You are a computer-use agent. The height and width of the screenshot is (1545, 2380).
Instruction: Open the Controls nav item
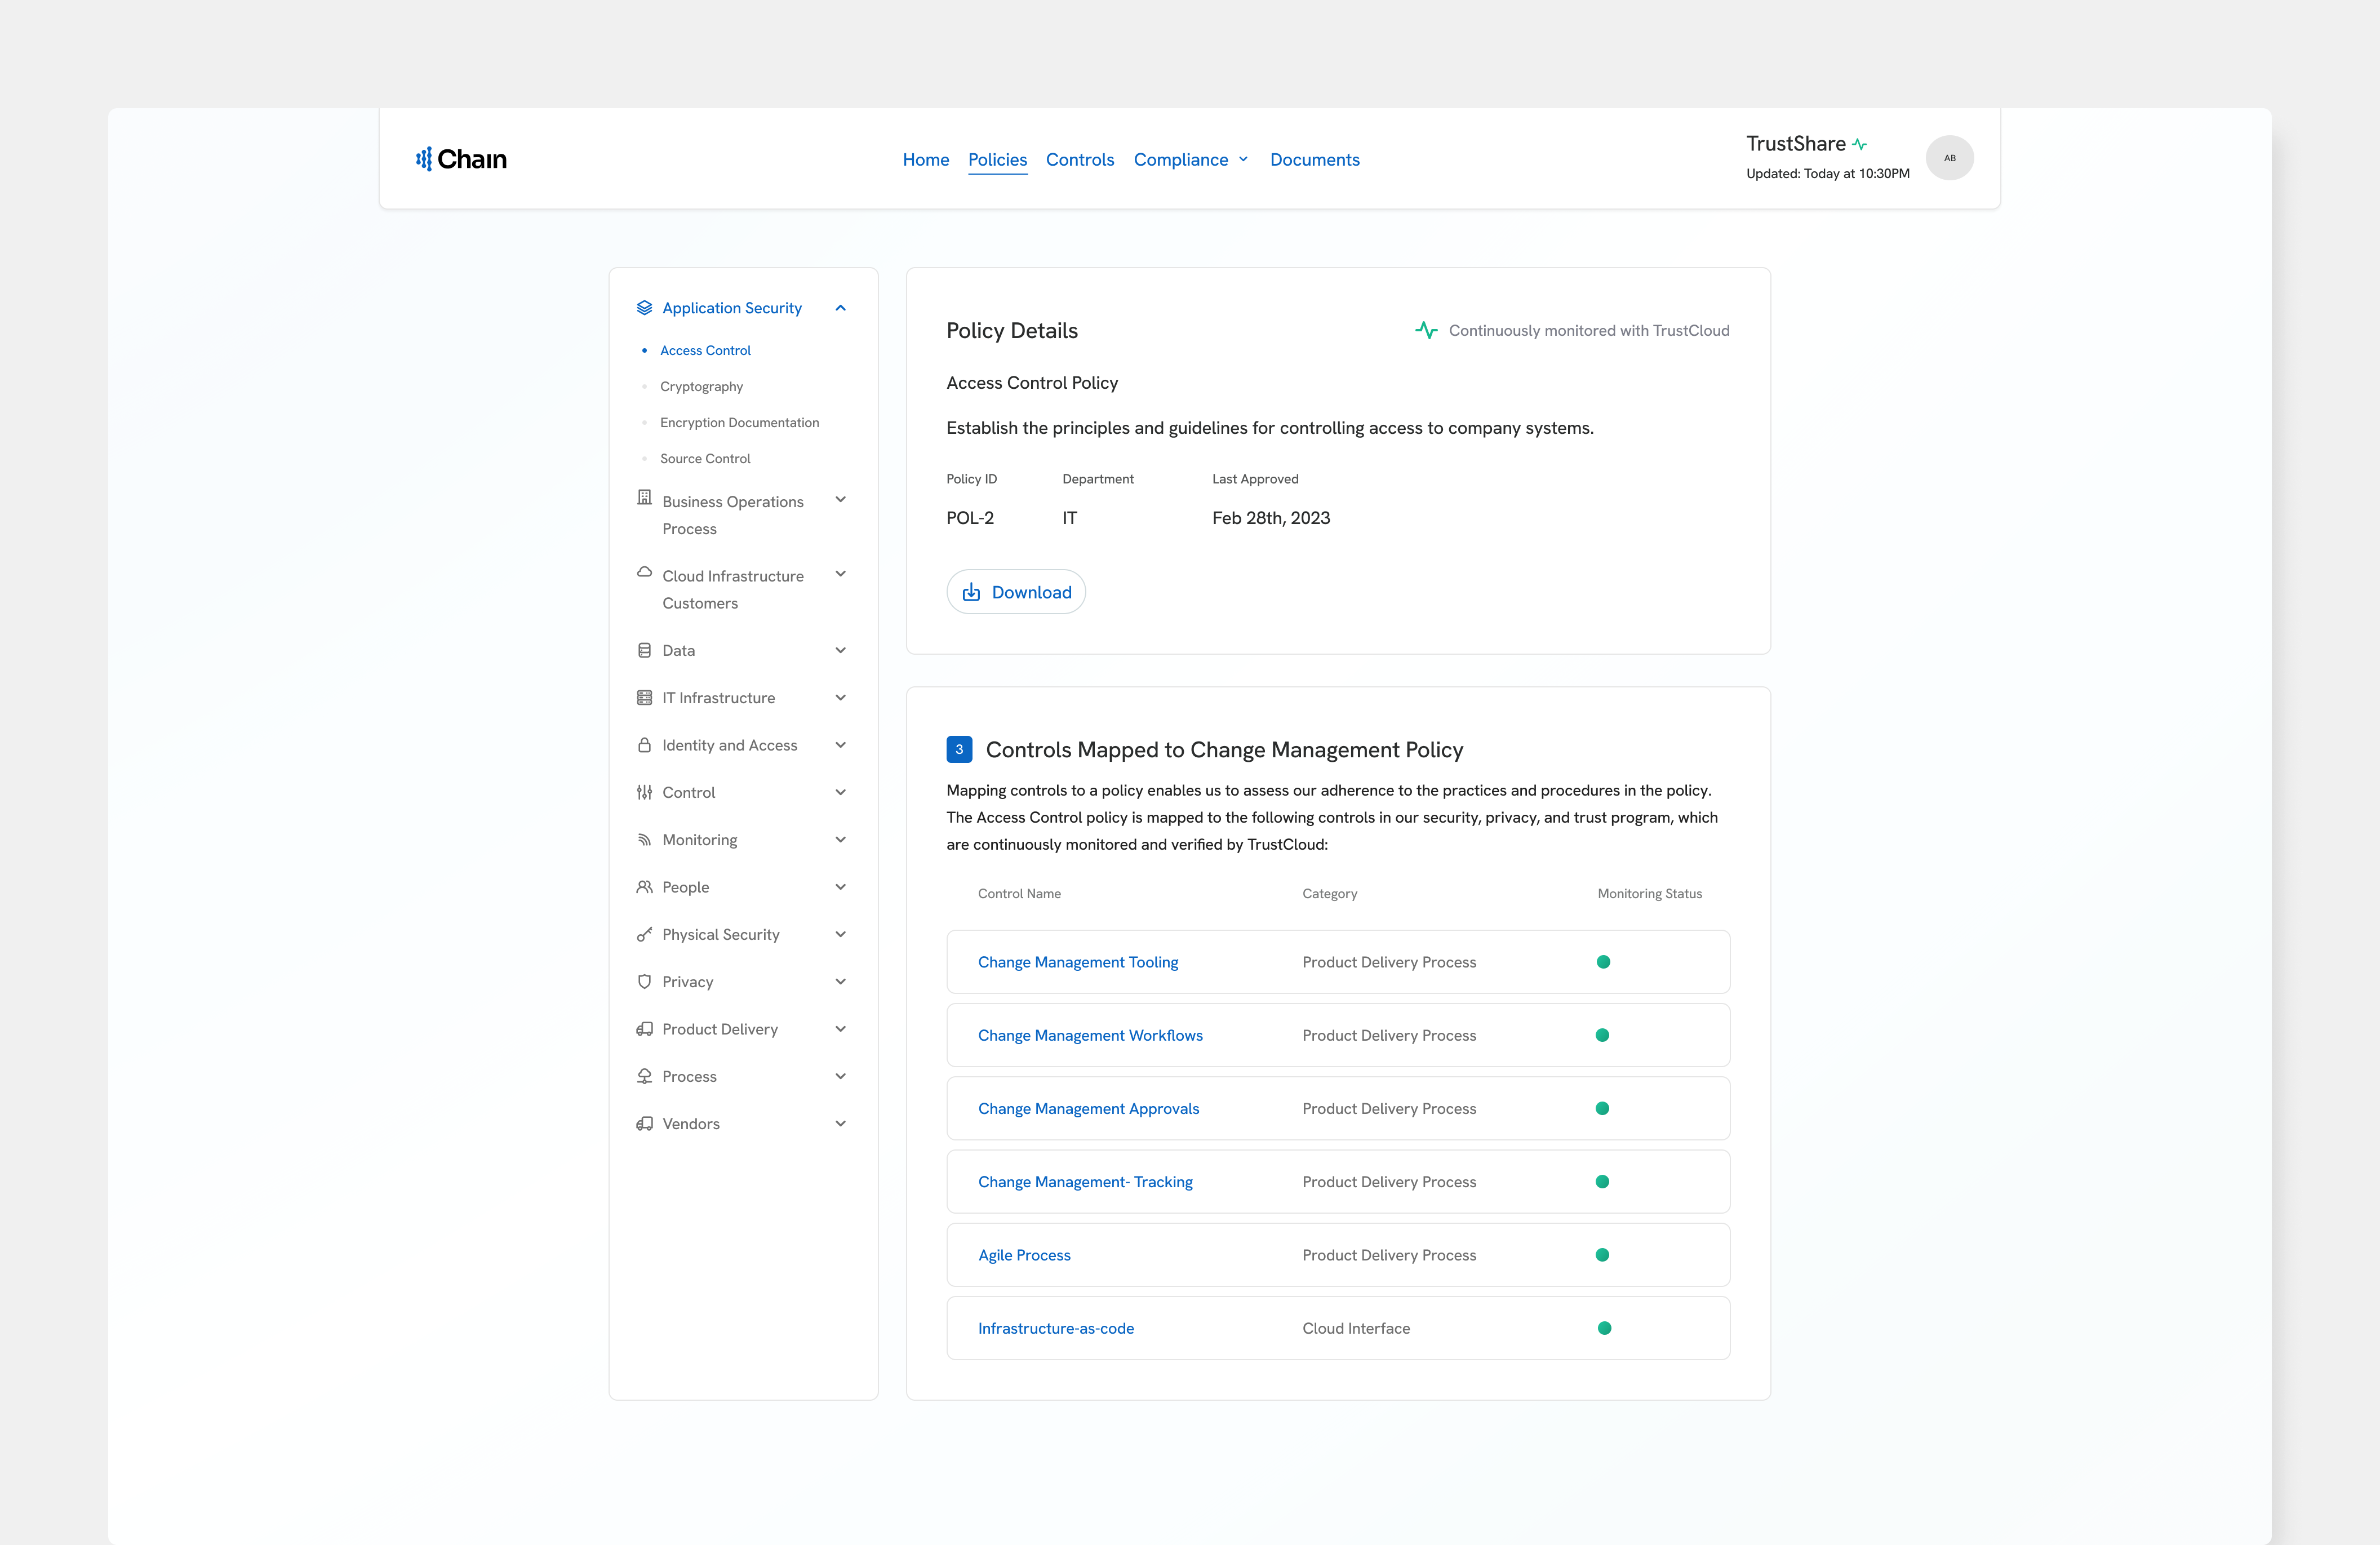(x=1080, y=159)
